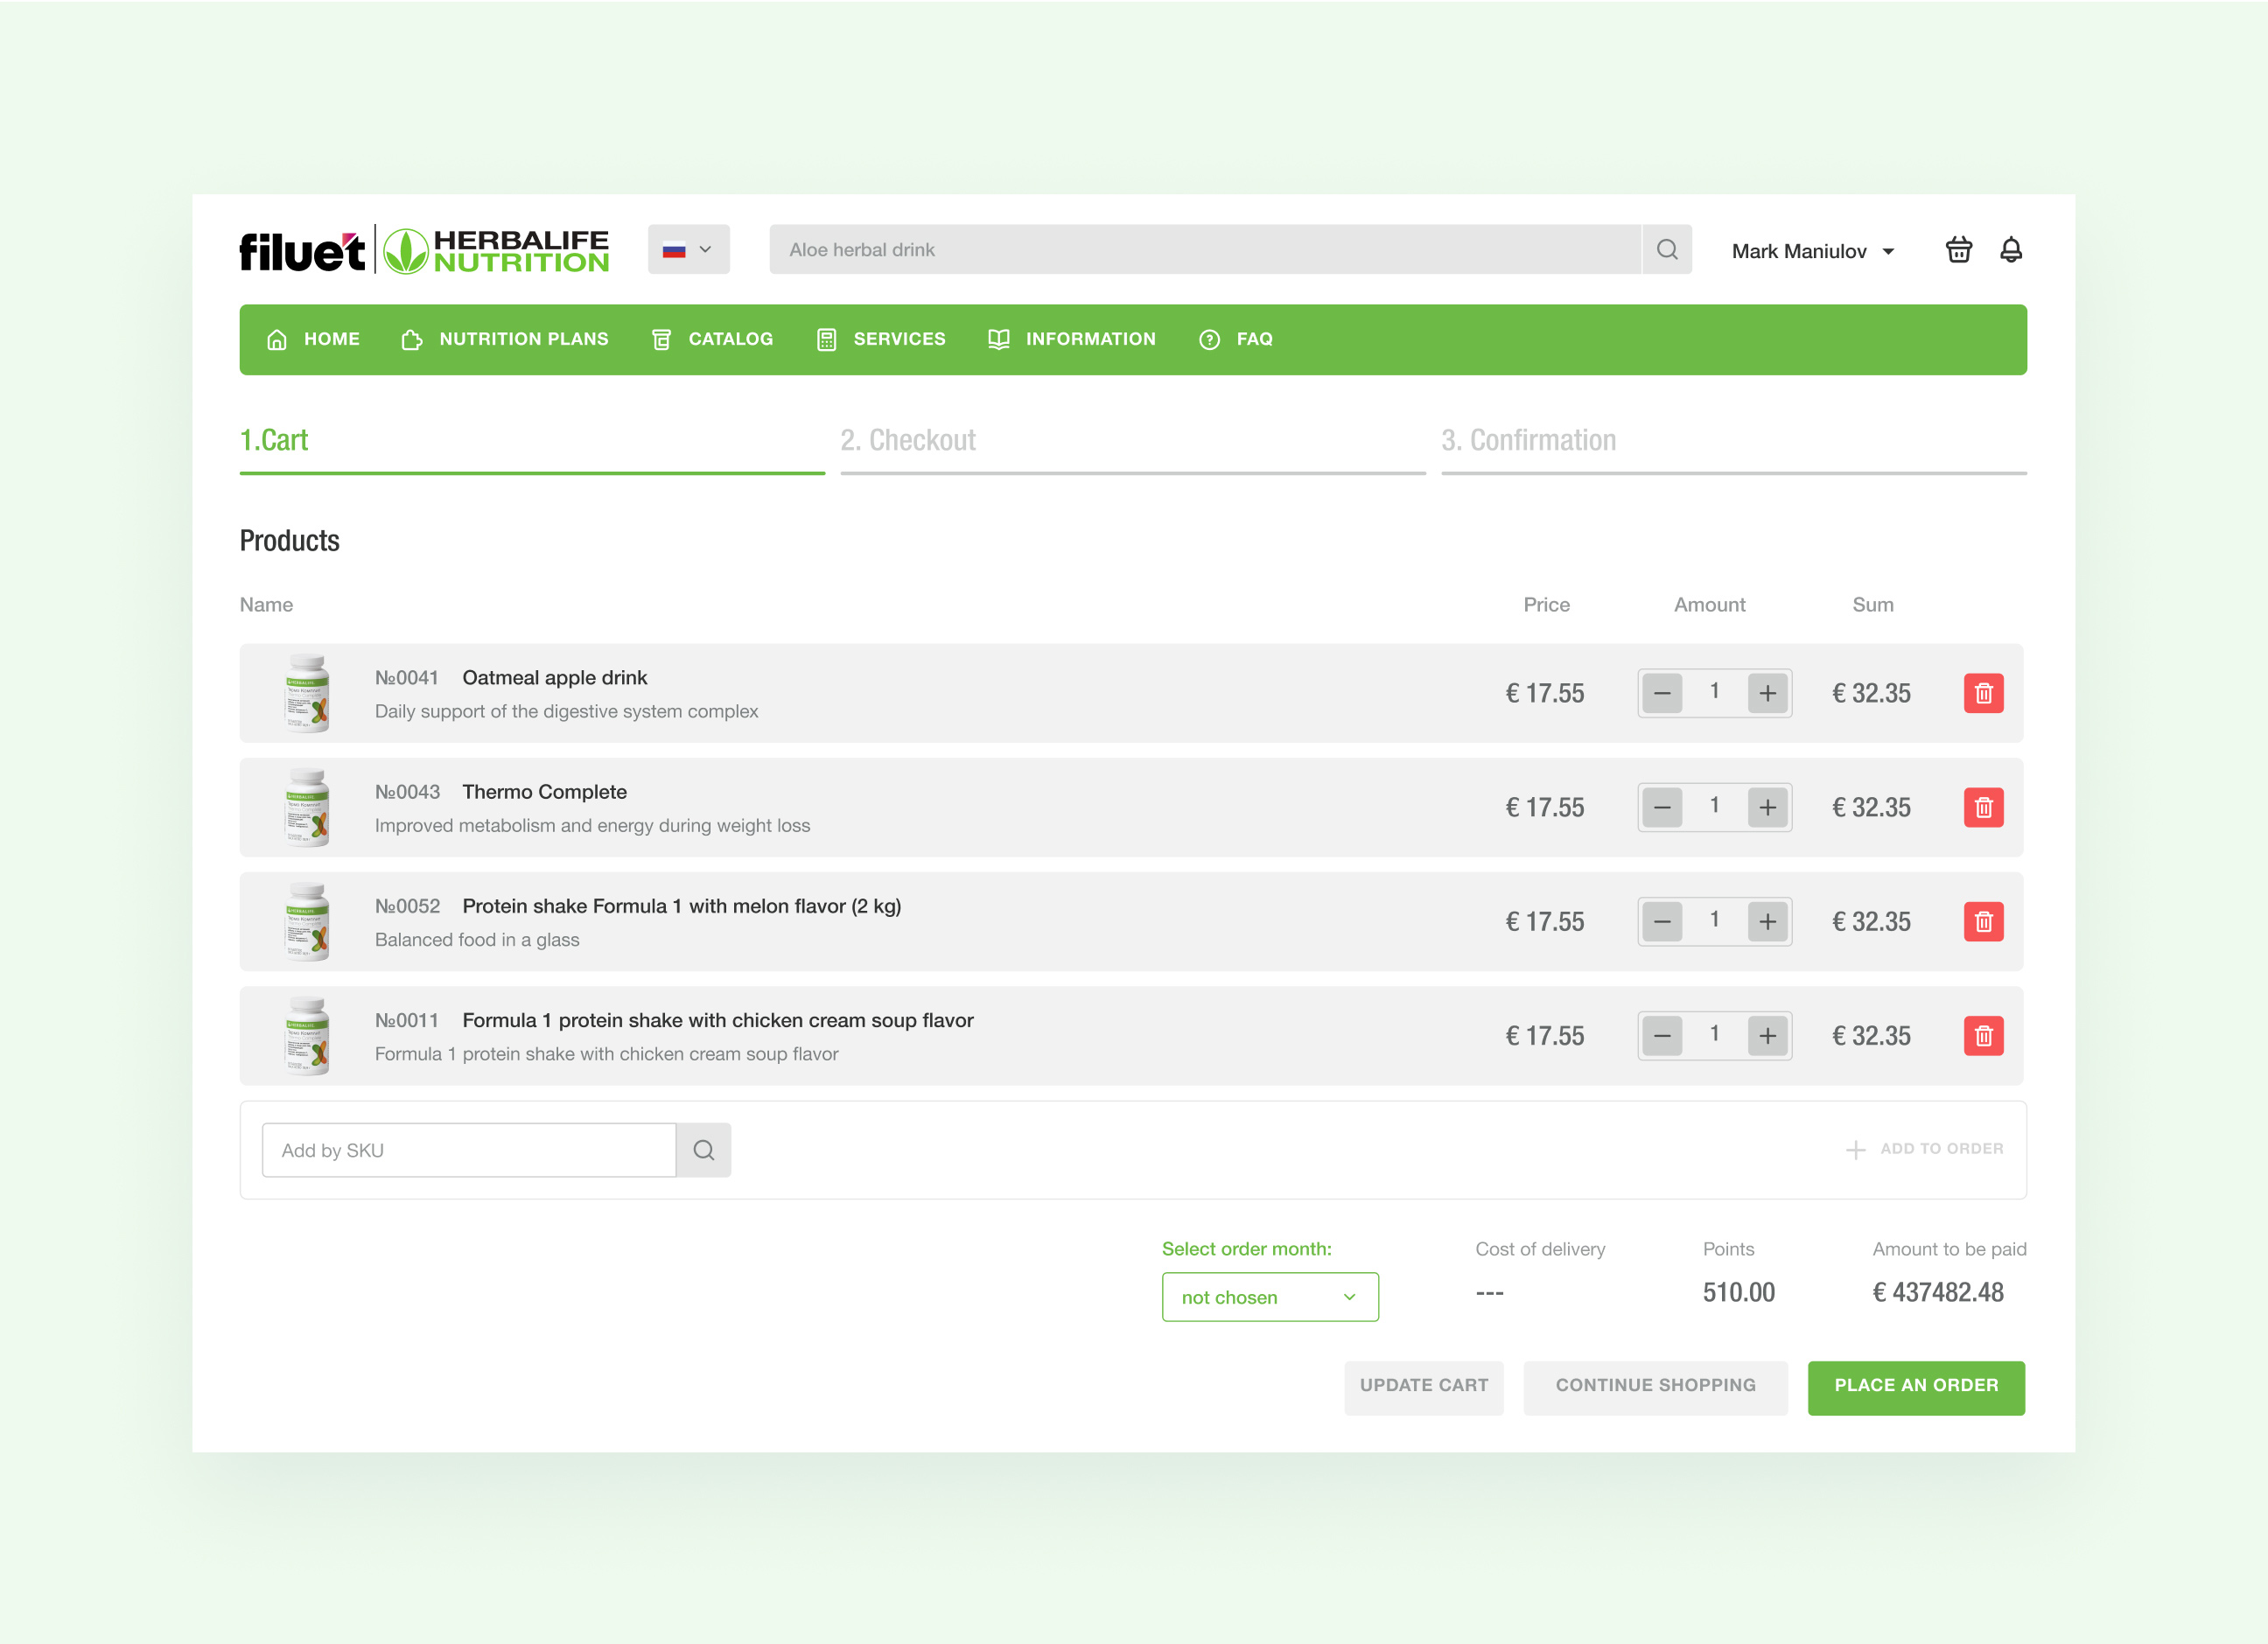The image size is (2268, 1644).
Task: Delete Oatmeal apple drink from cart
Action: click(1983, 693)
